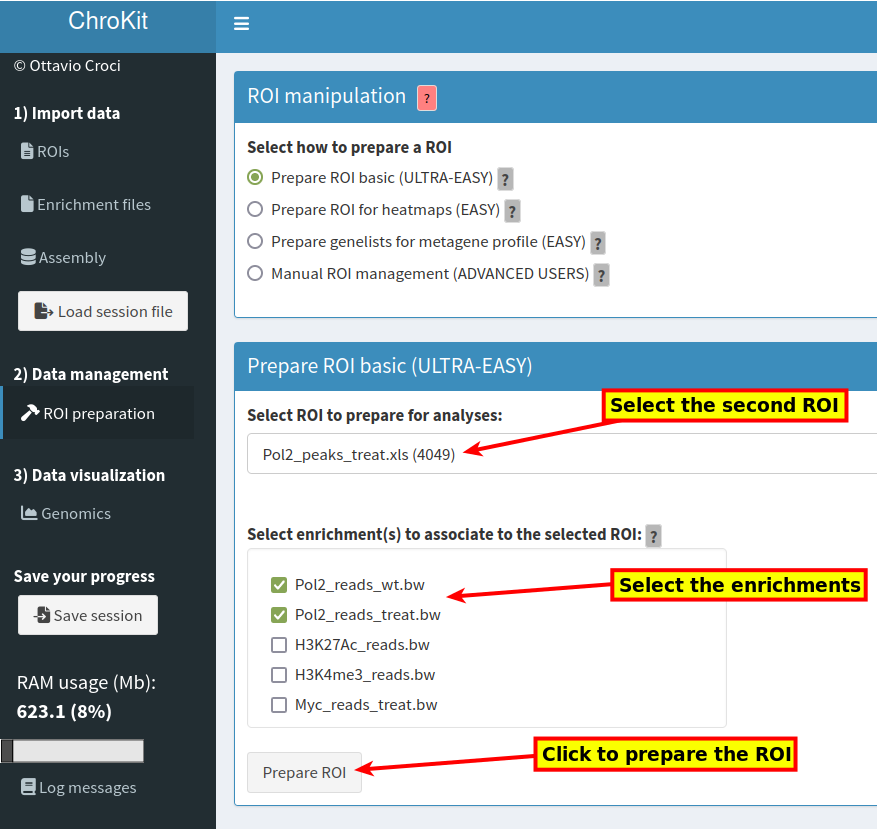Toggle the sidebar hamburger menu
877x829 pixels.
click(x=241, y=23)
